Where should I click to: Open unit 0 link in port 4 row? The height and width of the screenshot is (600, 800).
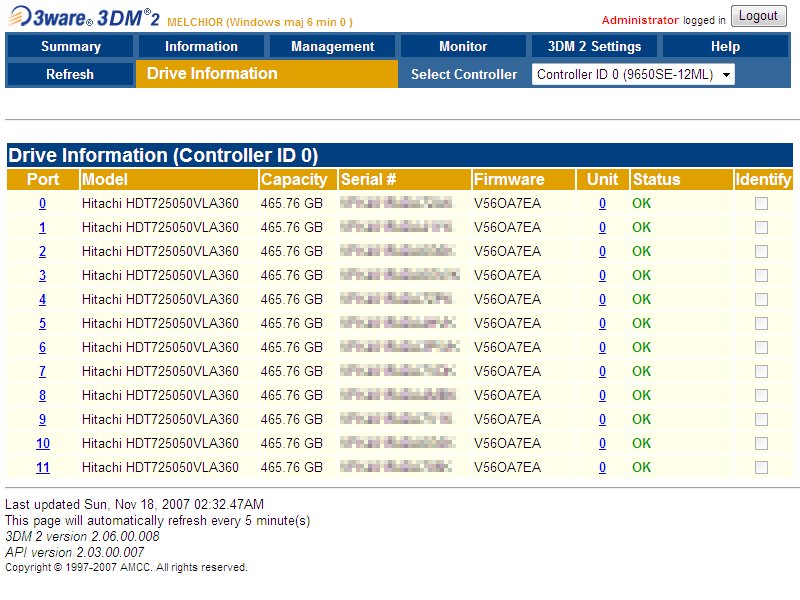pos(603,299)
